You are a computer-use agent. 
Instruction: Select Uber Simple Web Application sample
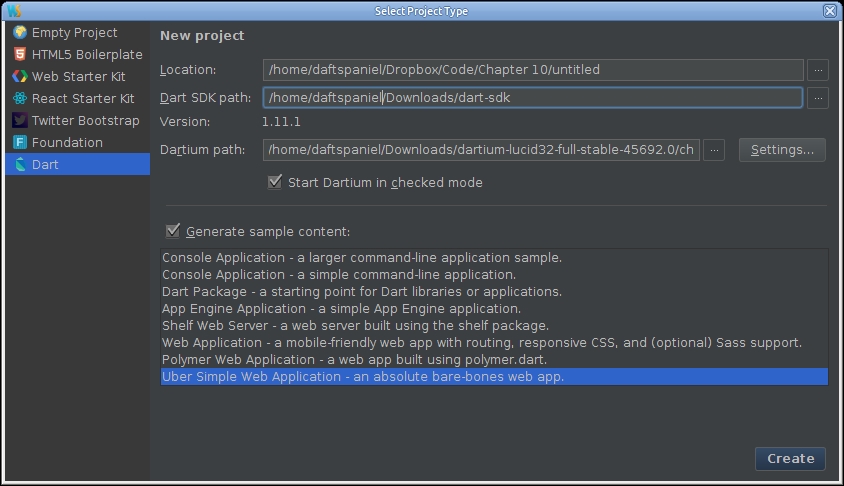pyautogui.click(x=494, y=377)
